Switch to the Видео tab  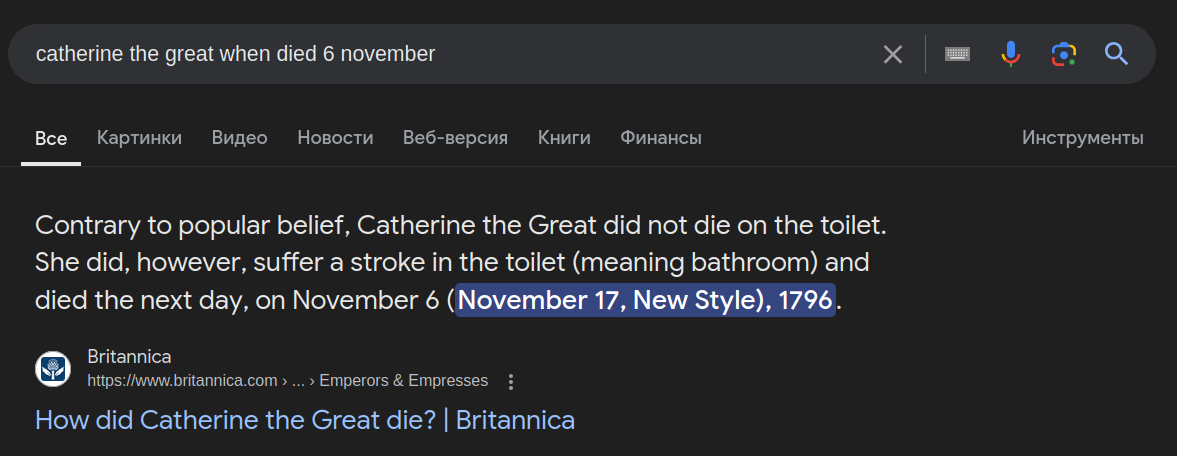[239, 137]
